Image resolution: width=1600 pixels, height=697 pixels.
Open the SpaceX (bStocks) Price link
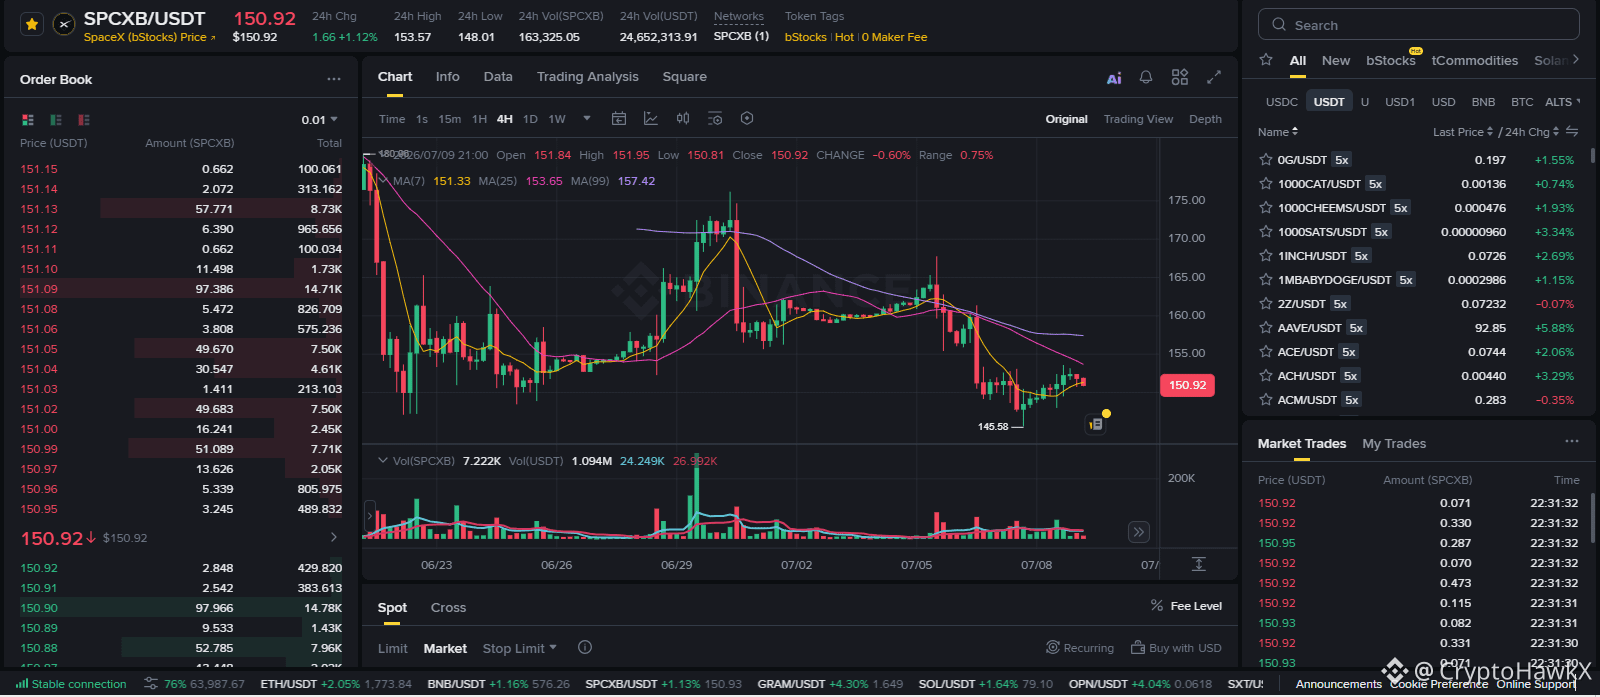click(149, 37)
